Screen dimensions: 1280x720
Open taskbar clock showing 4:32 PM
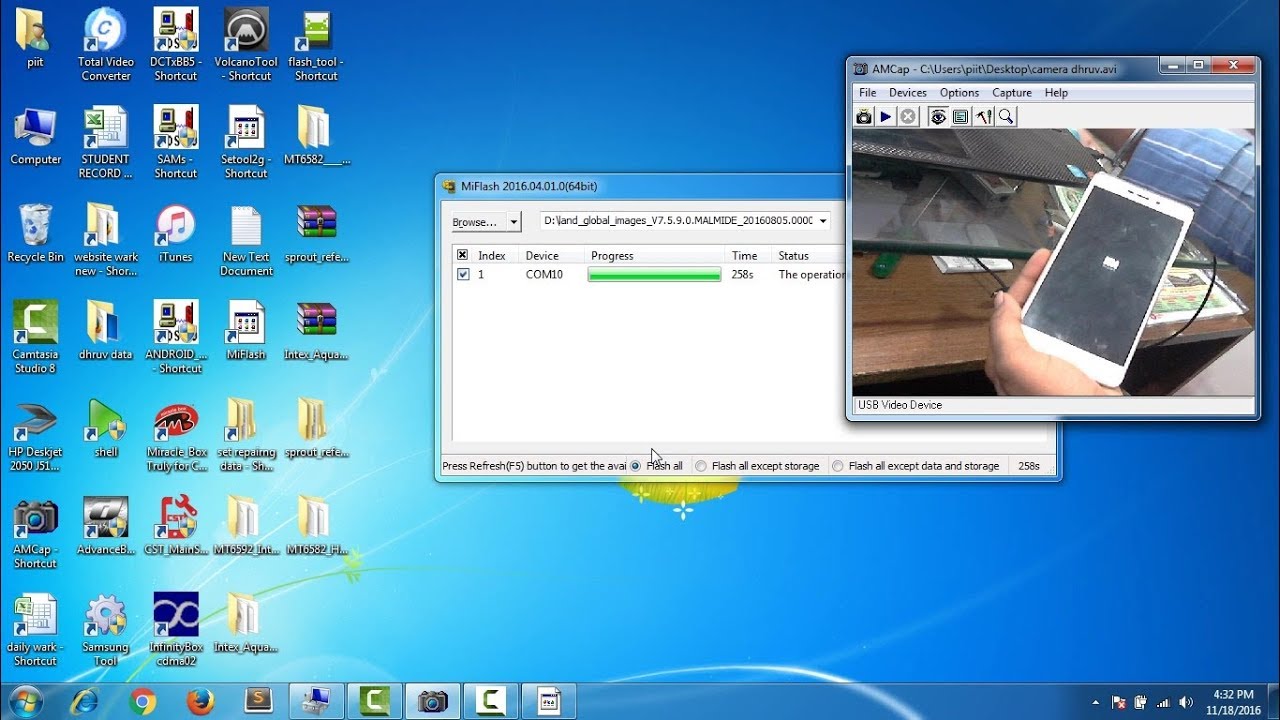[x=1232, y=702]
